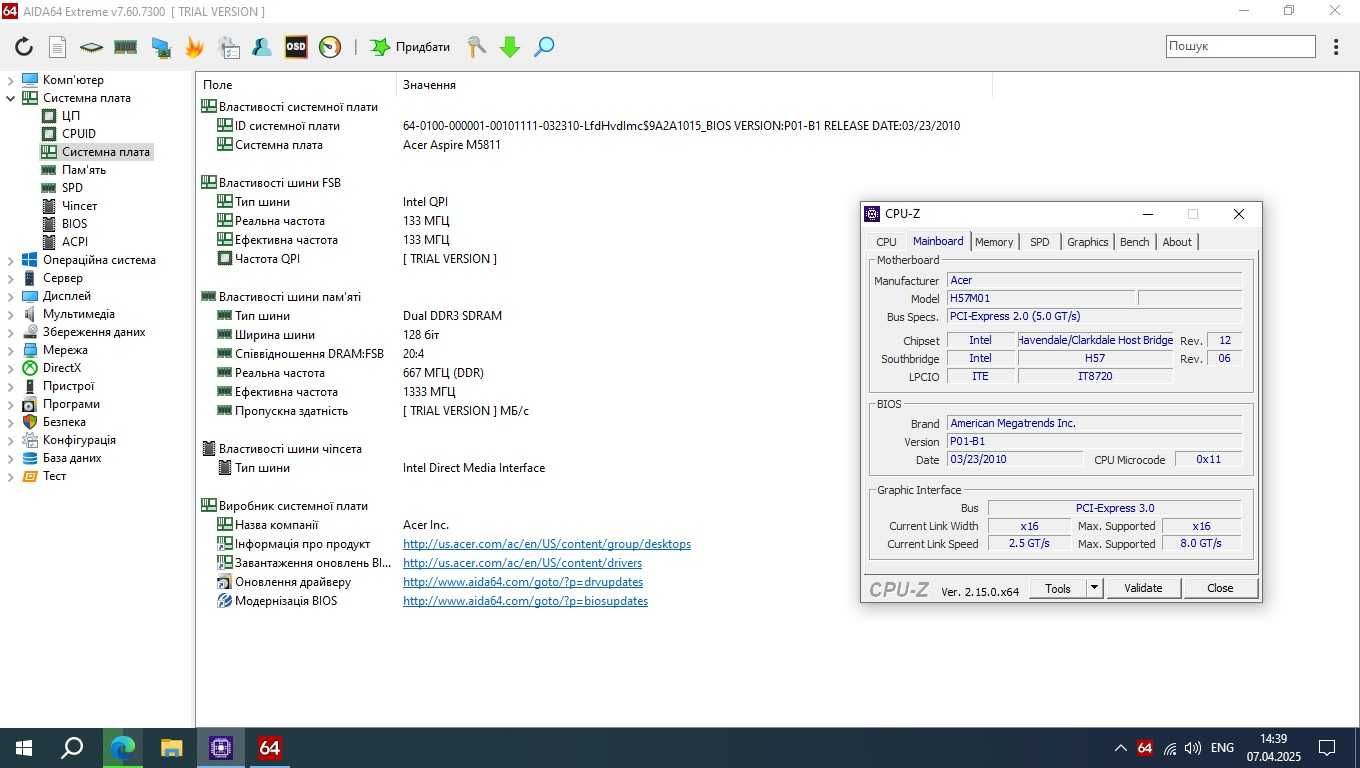Switch to the Graphics tab in CPU-Z
Screen dimensions: 1360x768
(x=1087, y=242)
